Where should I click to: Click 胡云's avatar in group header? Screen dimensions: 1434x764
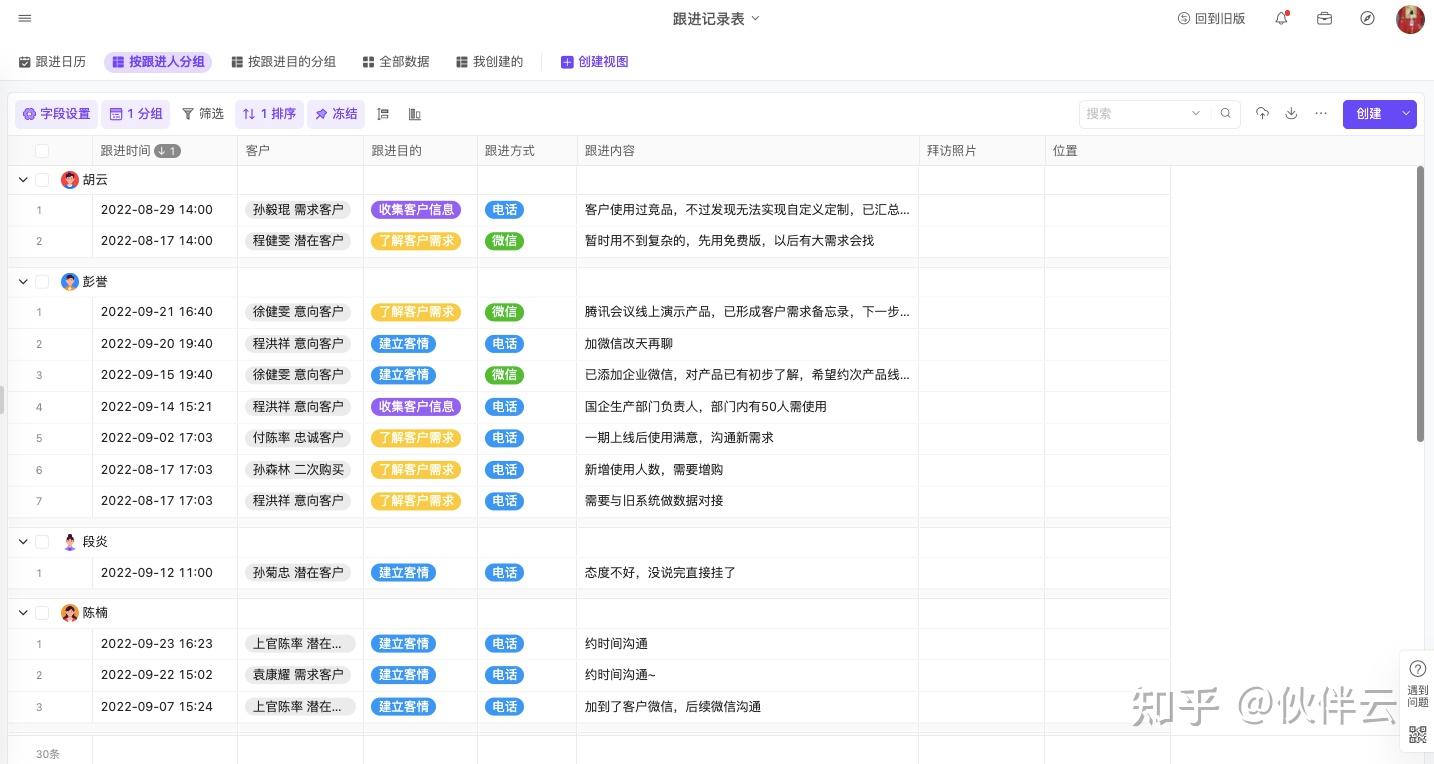(x=70, y=180)
